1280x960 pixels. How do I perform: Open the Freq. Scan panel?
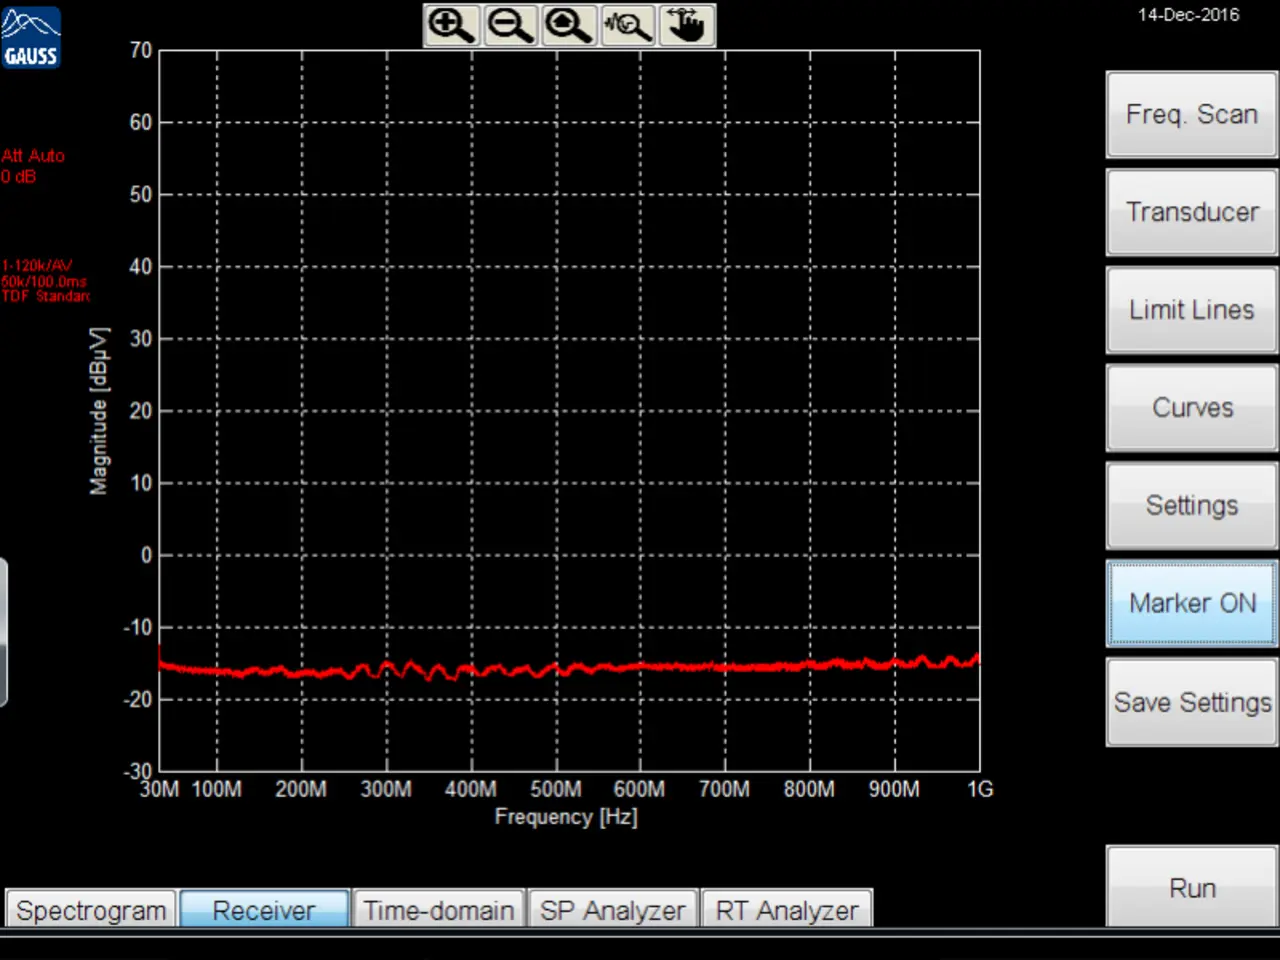point(1191,115)
